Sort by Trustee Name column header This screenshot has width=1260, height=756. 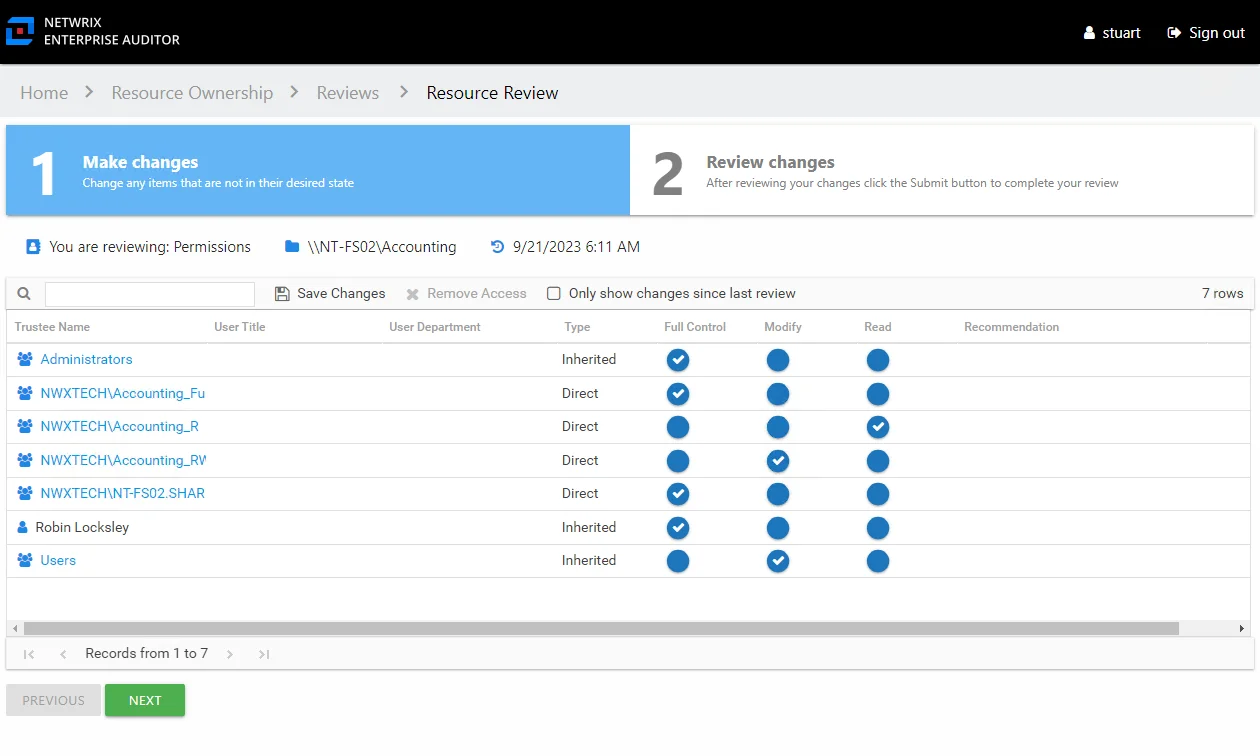pos(52,327)
